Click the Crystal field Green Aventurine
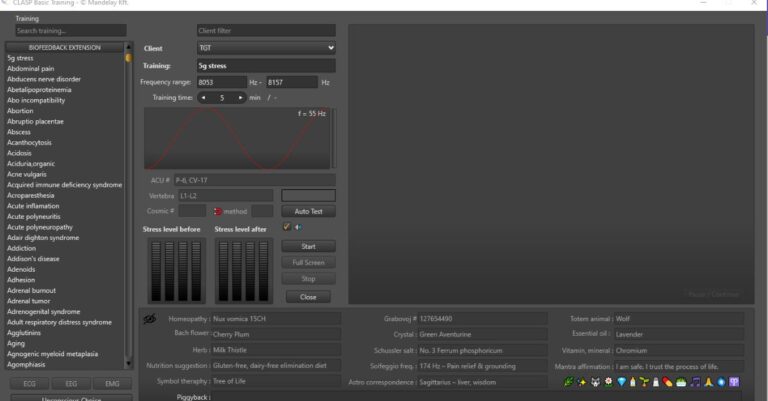The image size is (768, 401). (x=483, y=334)
